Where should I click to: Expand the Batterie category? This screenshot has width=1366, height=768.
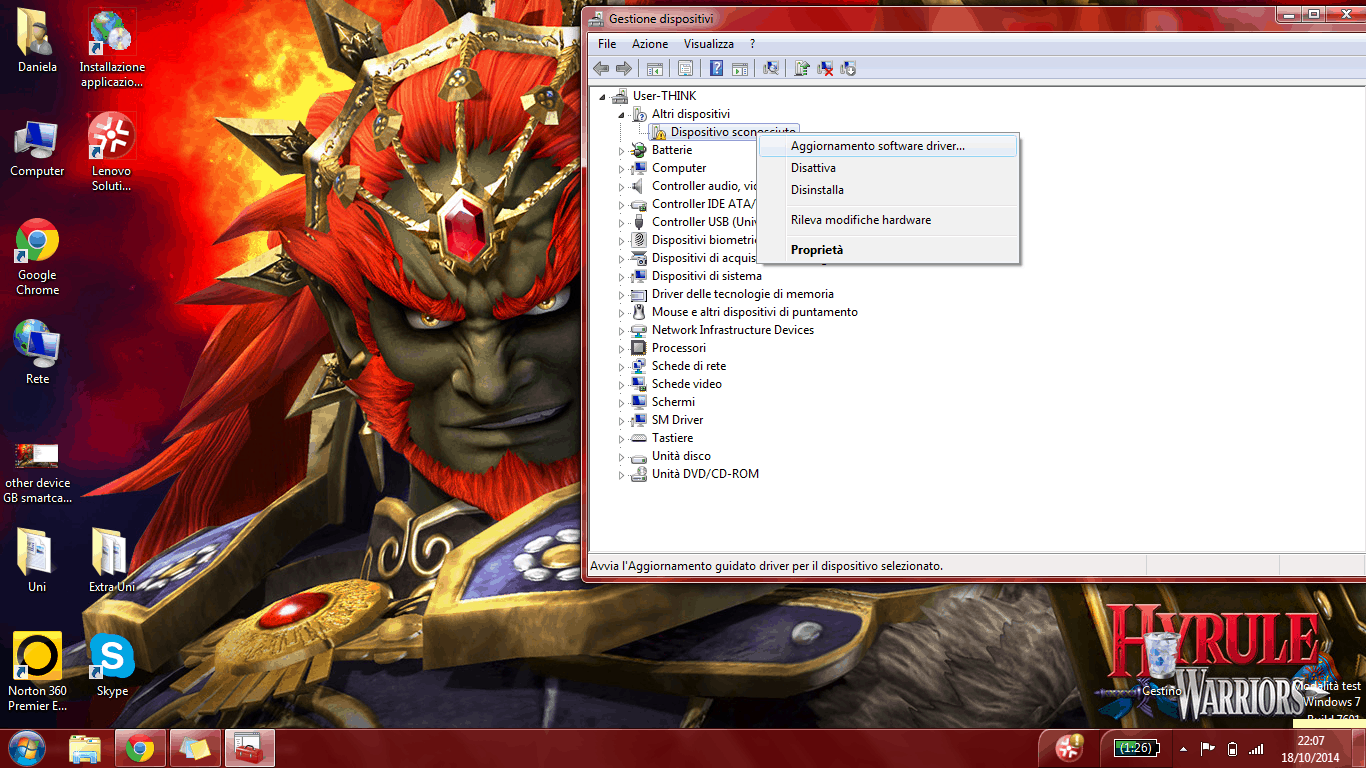(621, 151)
